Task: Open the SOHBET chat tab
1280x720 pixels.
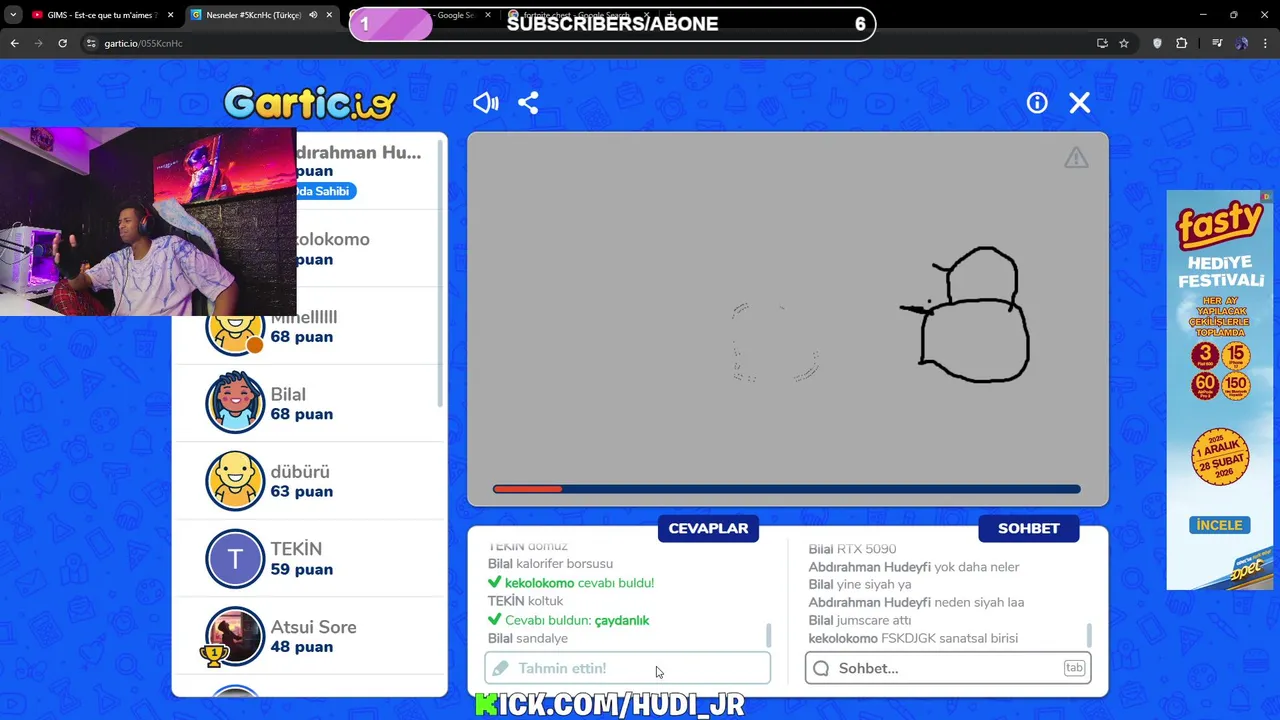Action: coord(1028,528)
